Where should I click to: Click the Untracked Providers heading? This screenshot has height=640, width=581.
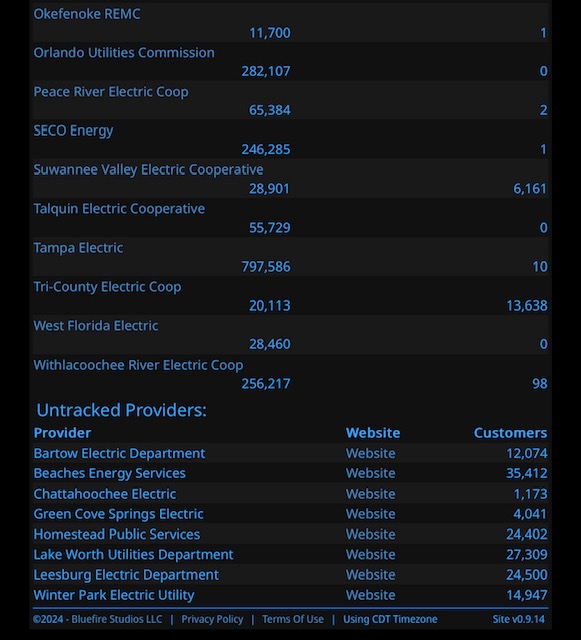(121, 410)
